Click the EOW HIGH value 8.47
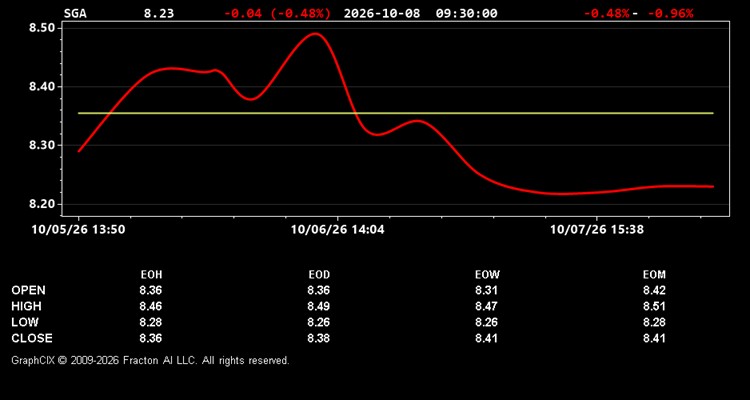The height and width of the screenshot is (400, 750). pos(487,306)
